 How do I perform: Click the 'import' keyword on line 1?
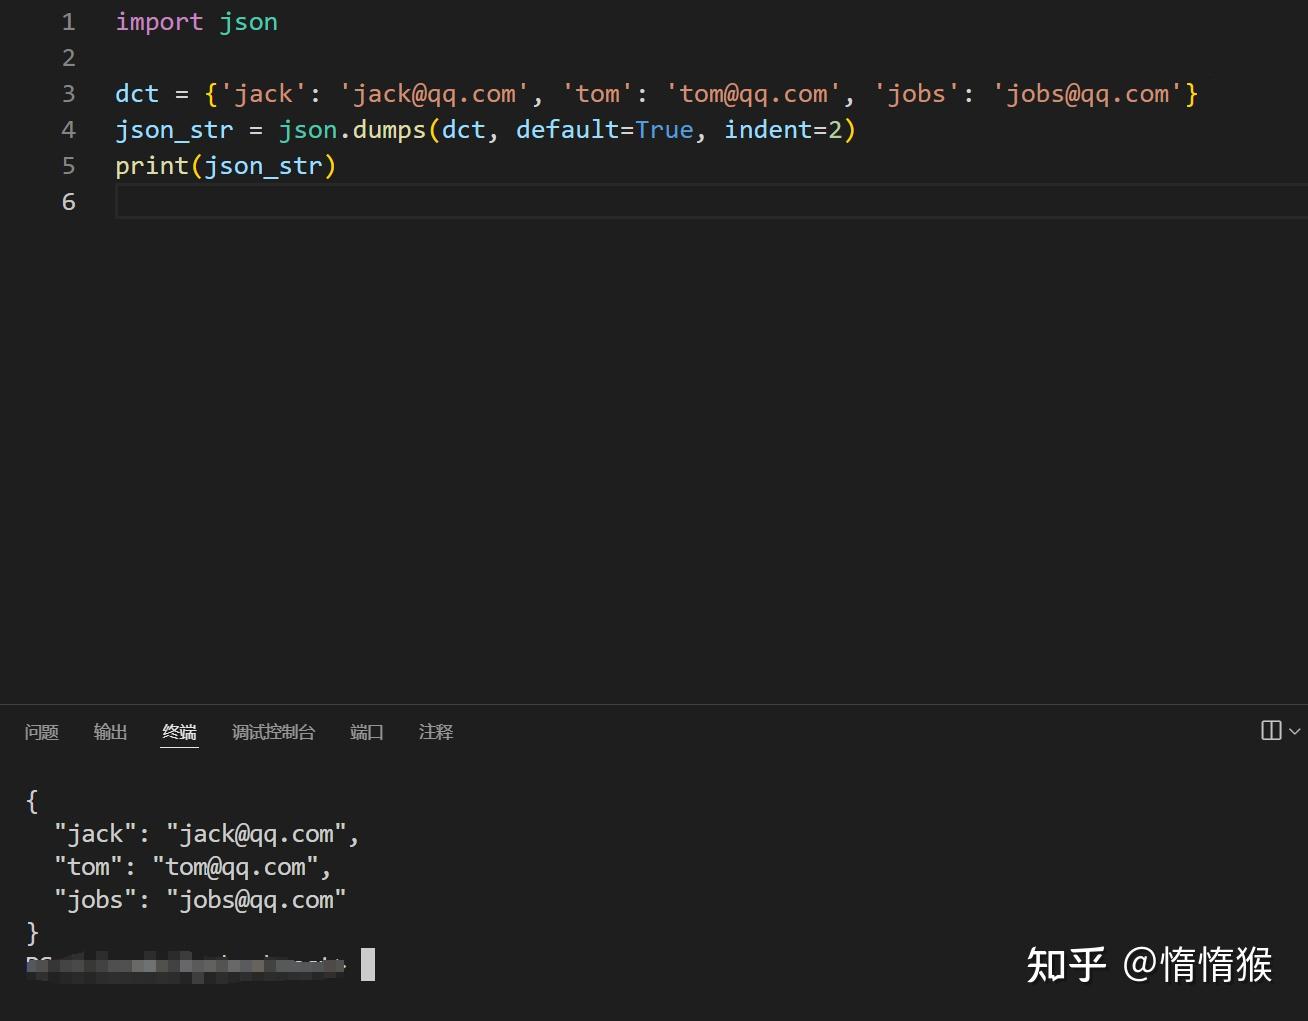tap(158, 22)
